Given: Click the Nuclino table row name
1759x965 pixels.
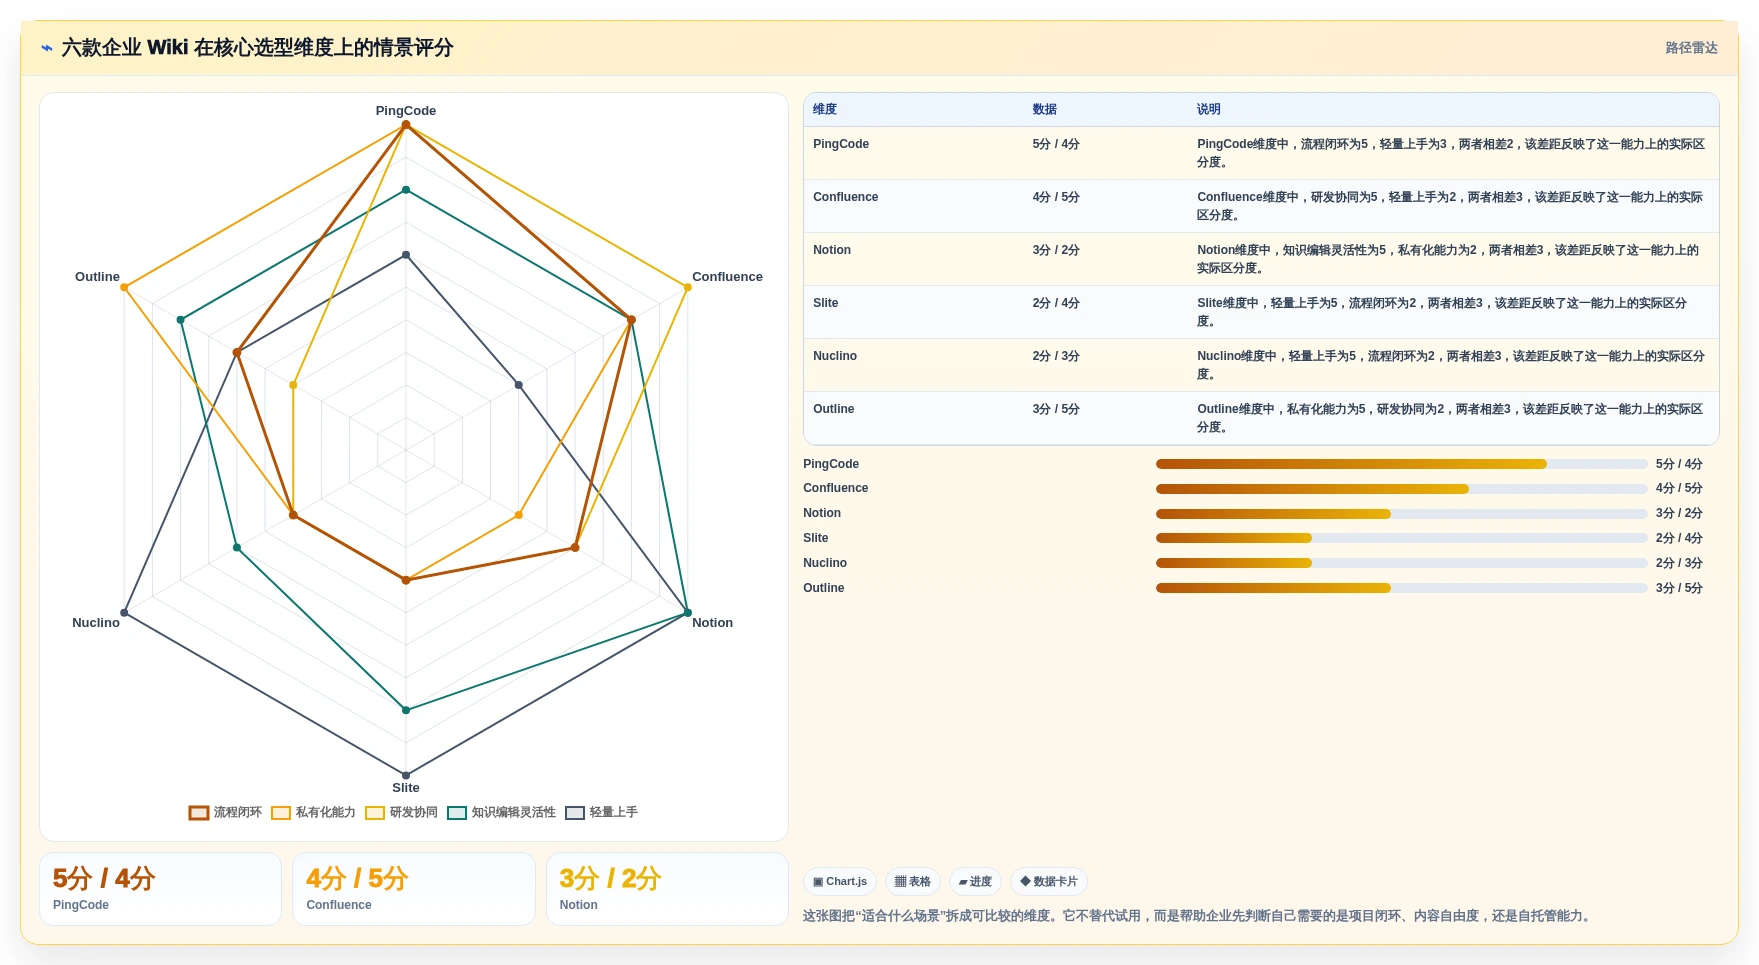Looking at the screenshot, I should 835,356.
